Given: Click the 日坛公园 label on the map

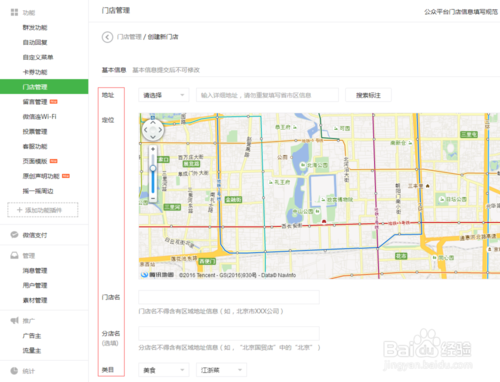Looking at the screenshot, I should pyautogui.click(x=456, y=199).
